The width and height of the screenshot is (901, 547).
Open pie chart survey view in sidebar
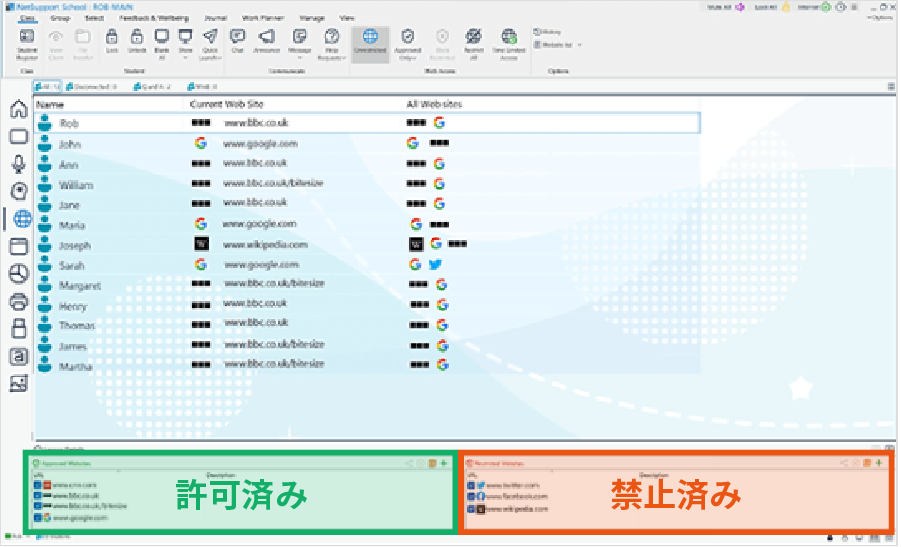(x=19, y=274)
